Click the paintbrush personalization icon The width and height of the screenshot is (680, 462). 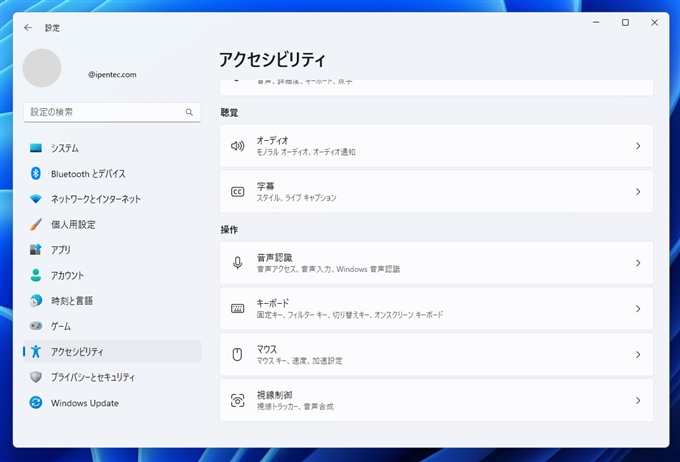[36, 224]
